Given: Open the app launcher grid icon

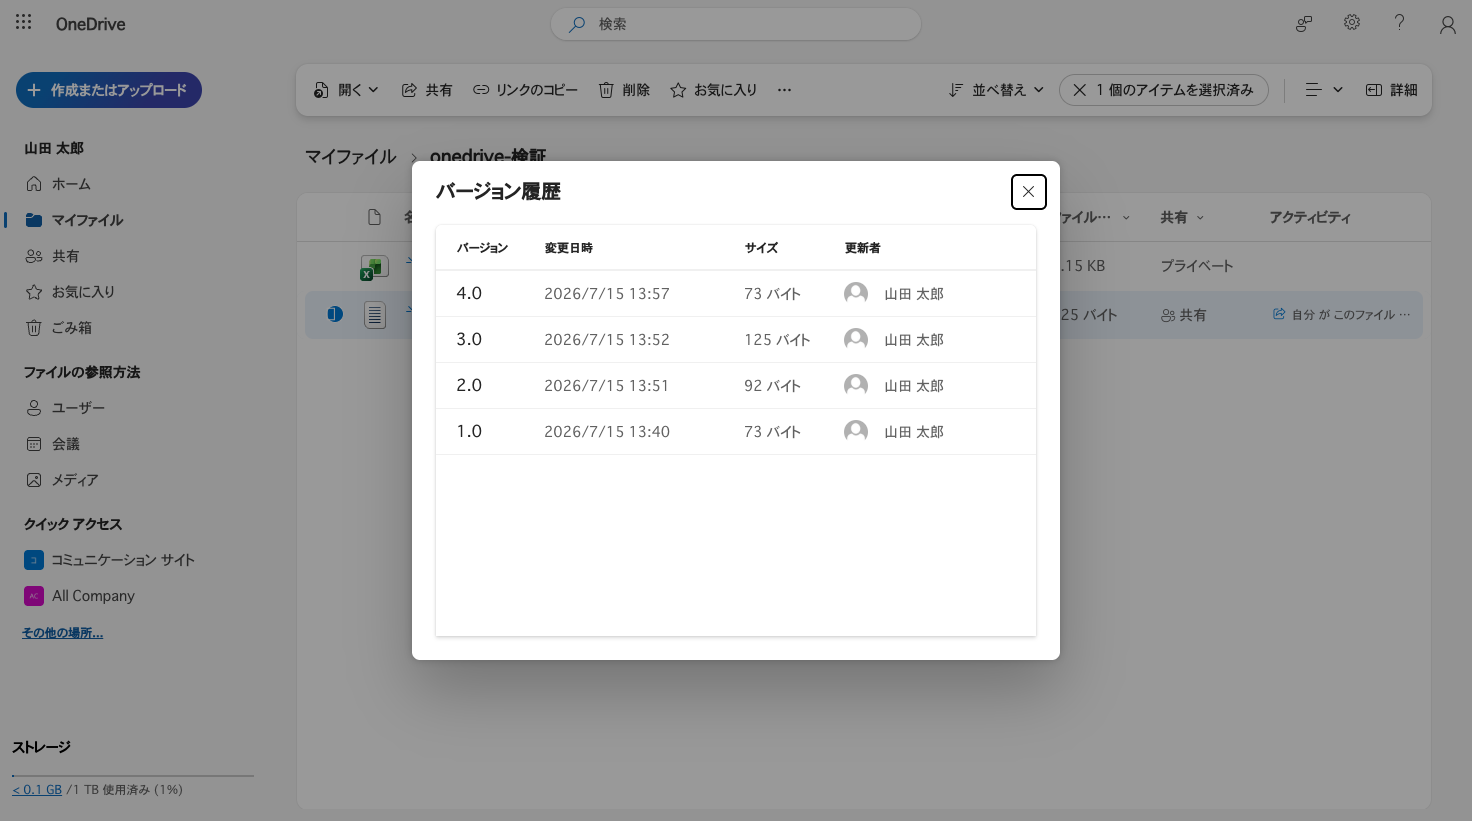Looking at the screenshot, I should pos(24,22).
